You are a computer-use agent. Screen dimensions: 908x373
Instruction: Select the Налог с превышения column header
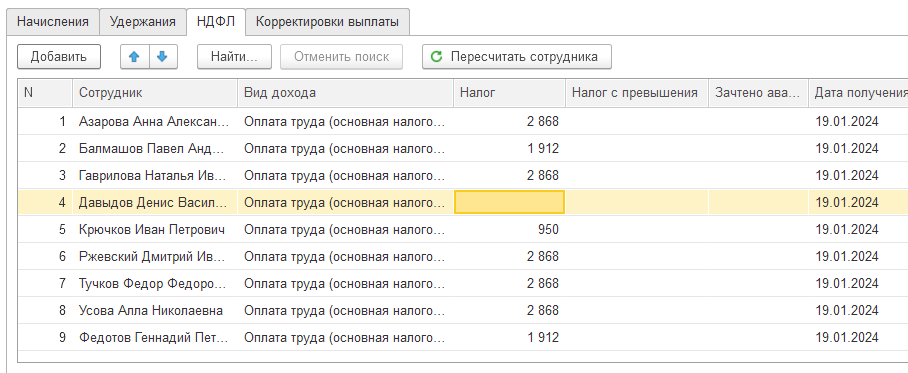click(x=637, y=93)
